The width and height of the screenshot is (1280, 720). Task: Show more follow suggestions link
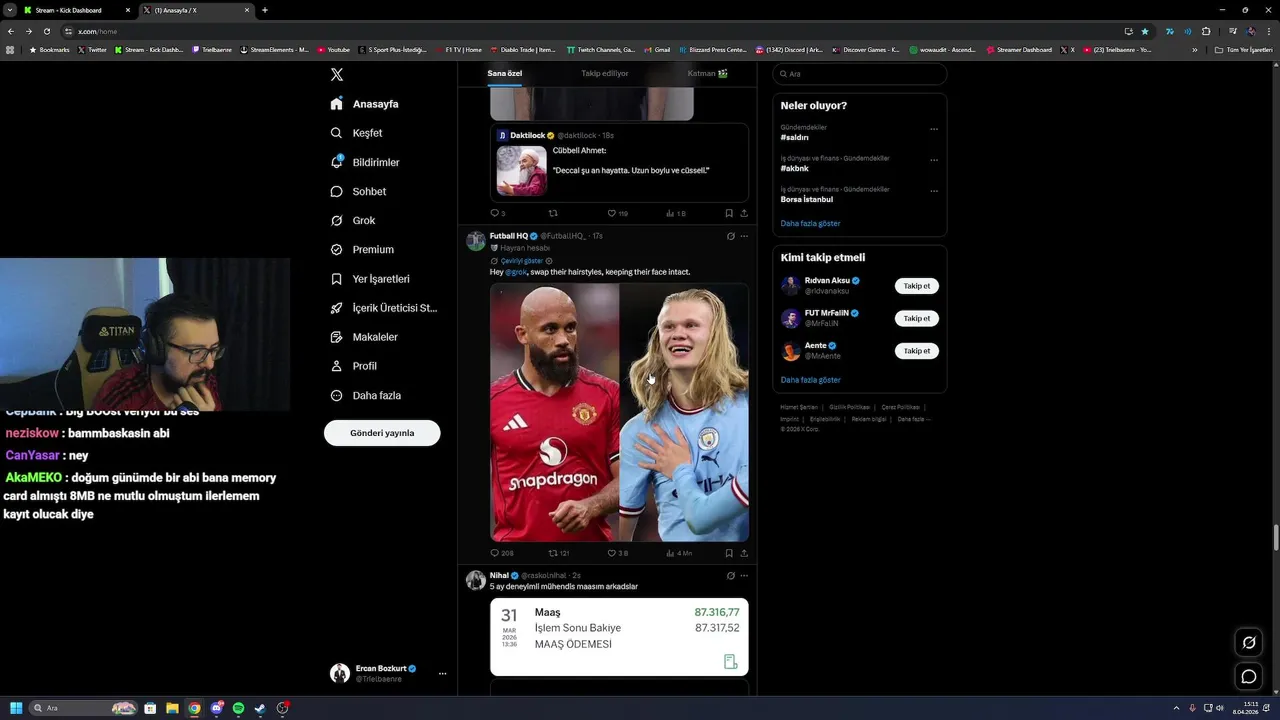[810, 380]
